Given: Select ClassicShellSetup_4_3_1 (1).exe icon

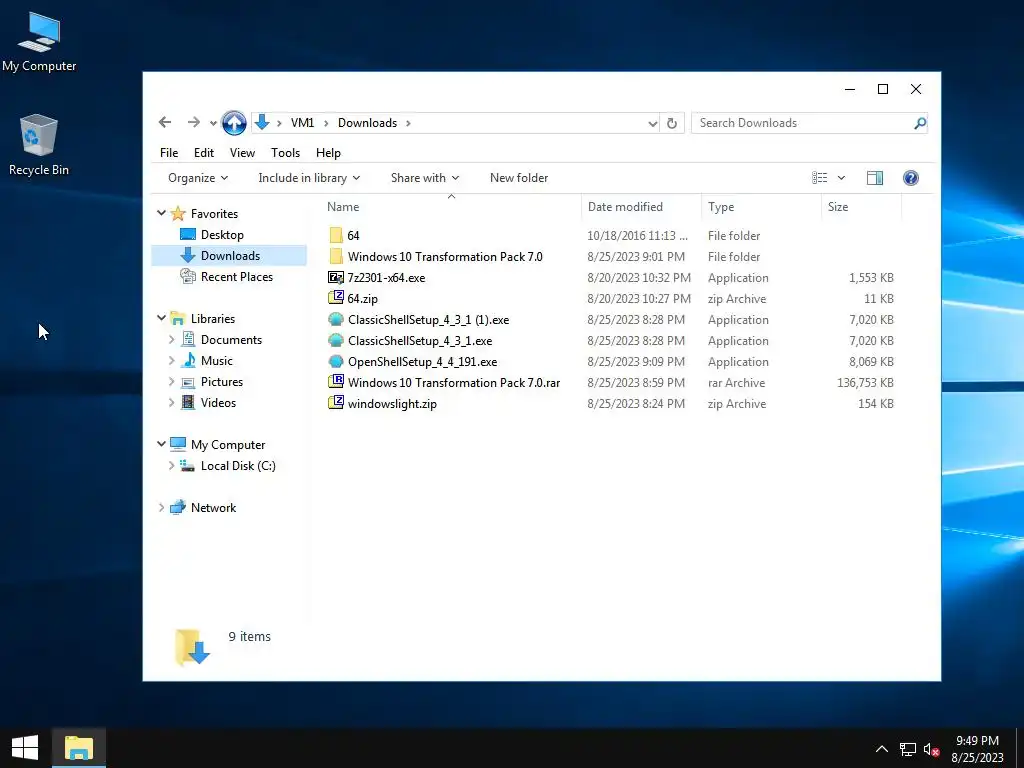Looking at the screenshot, I should click(x=336, y=319).
